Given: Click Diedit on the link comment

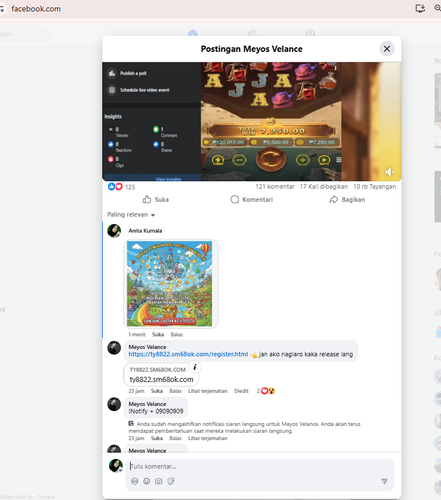Looking at the screenshot, I should point(241,391).
